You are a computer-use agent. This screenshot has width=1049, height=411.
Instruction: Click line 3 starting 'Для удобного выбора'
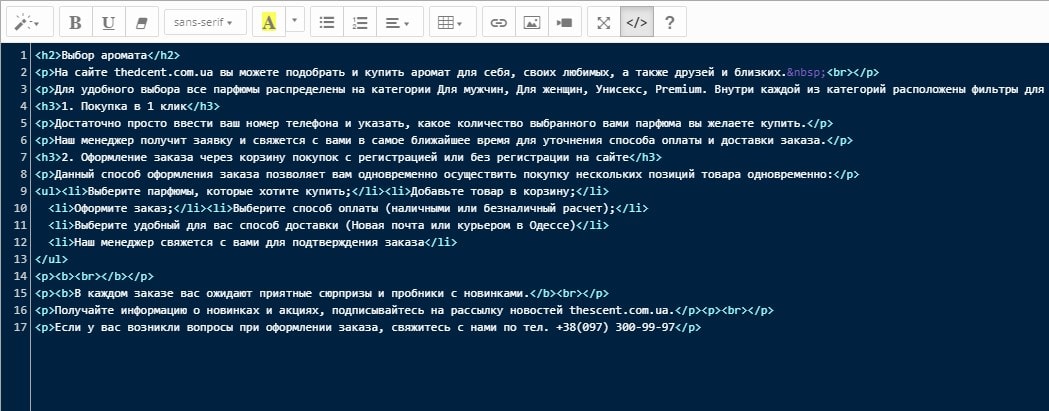click(x=541, y=89)
